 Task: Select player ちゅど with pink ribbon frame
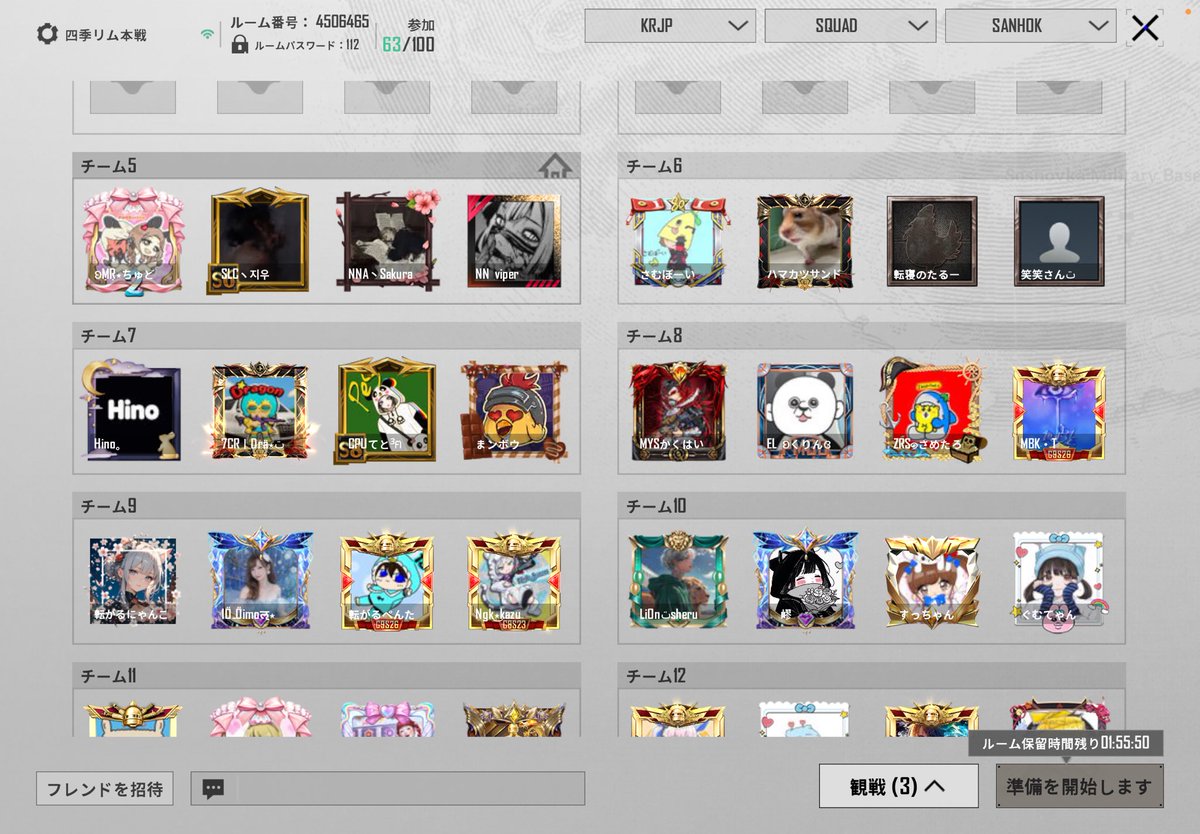[x=133, y=243]
